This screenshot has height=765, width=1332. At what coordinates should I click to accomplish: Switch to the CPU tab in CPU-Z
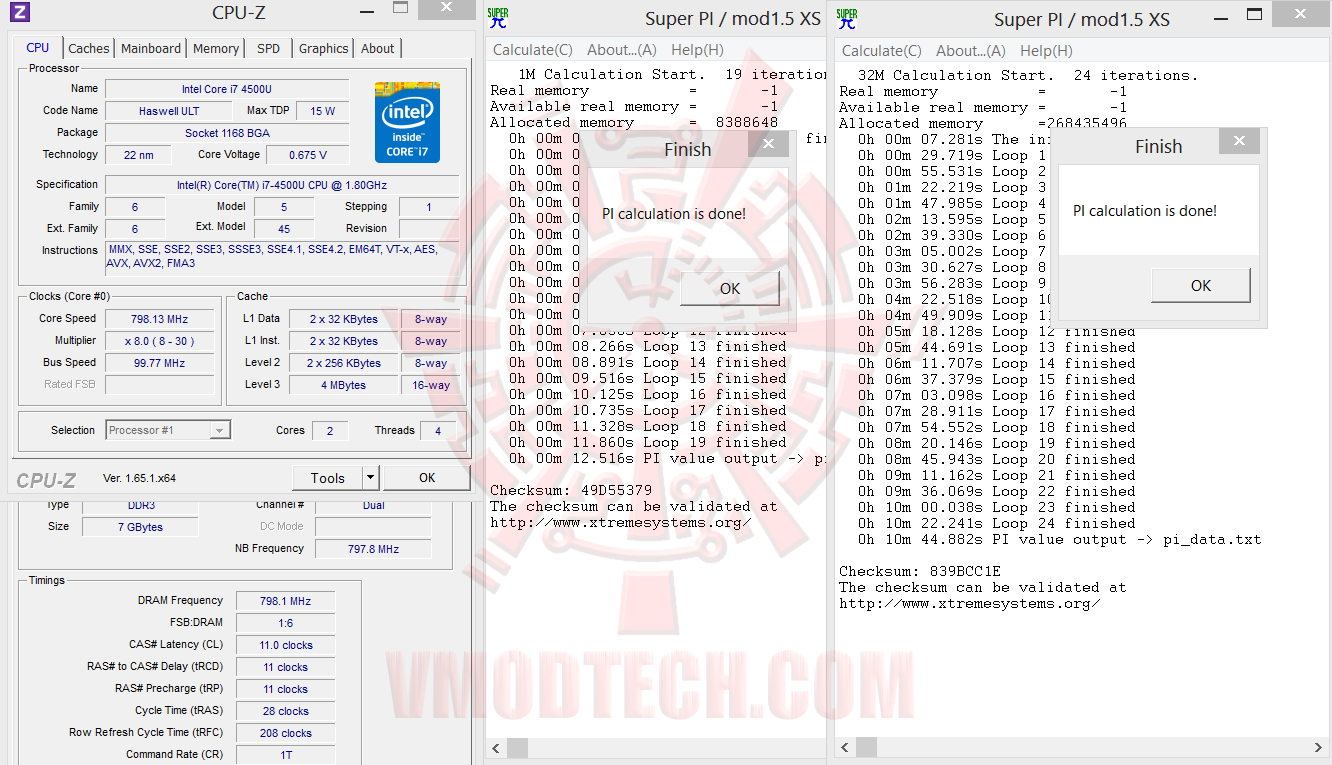coord(38,48)
